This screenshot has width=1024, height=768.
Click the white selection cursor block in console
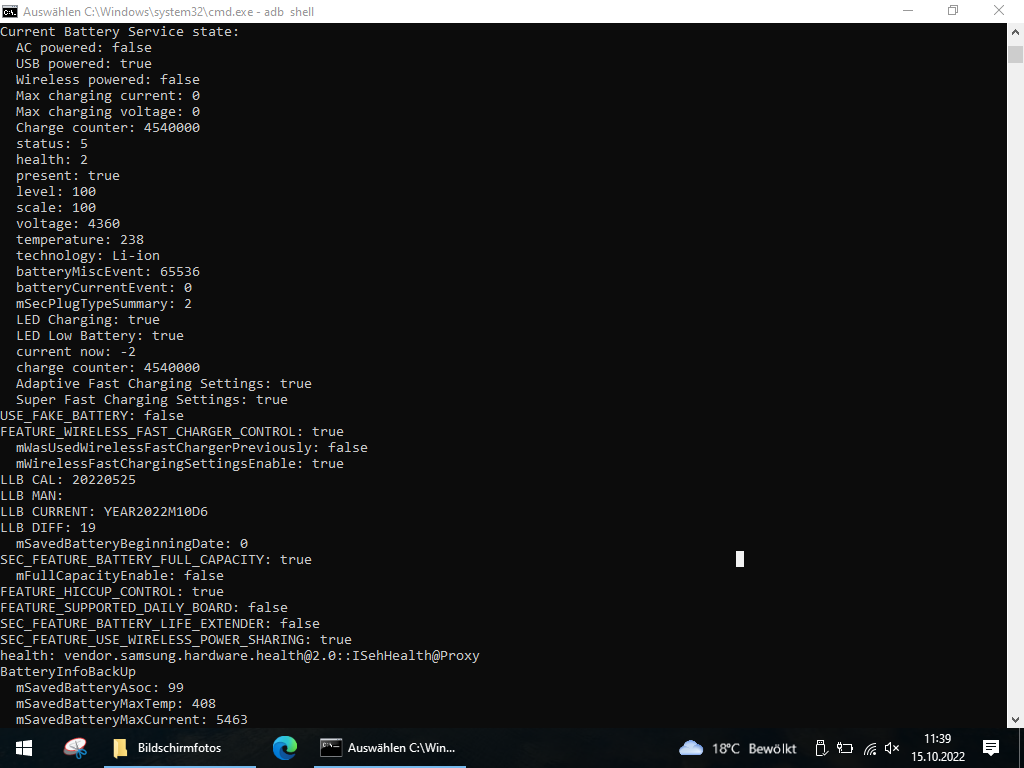[x=740, y=559]
